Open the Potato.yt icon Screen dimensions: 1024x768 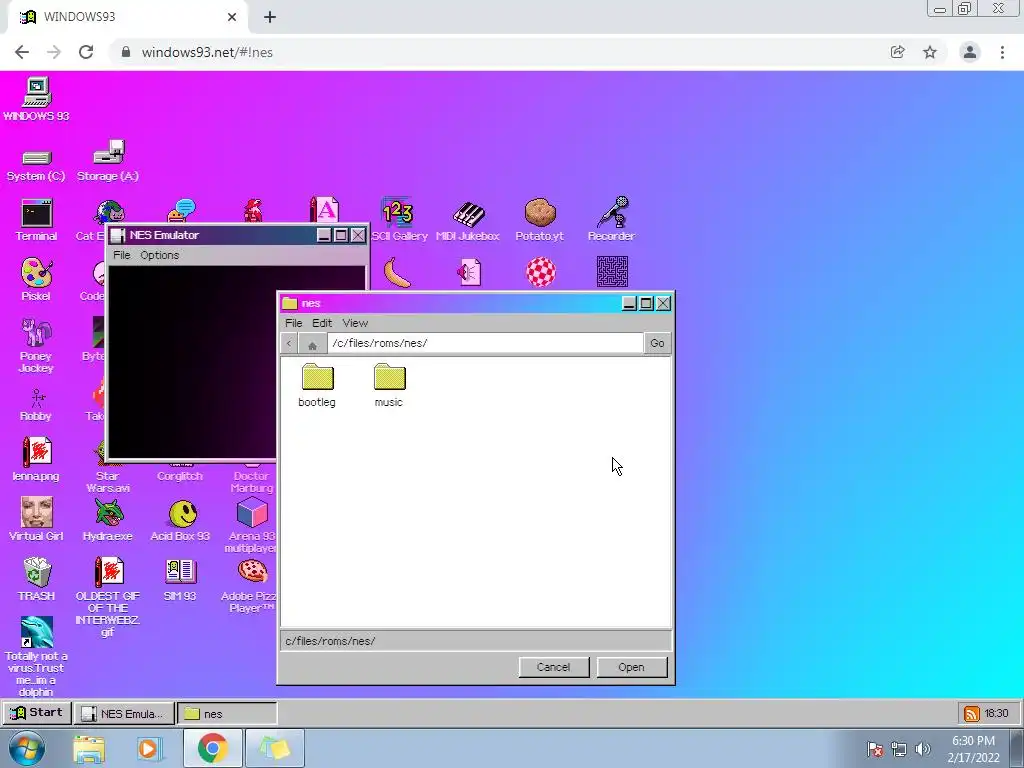tap(540, 220)
